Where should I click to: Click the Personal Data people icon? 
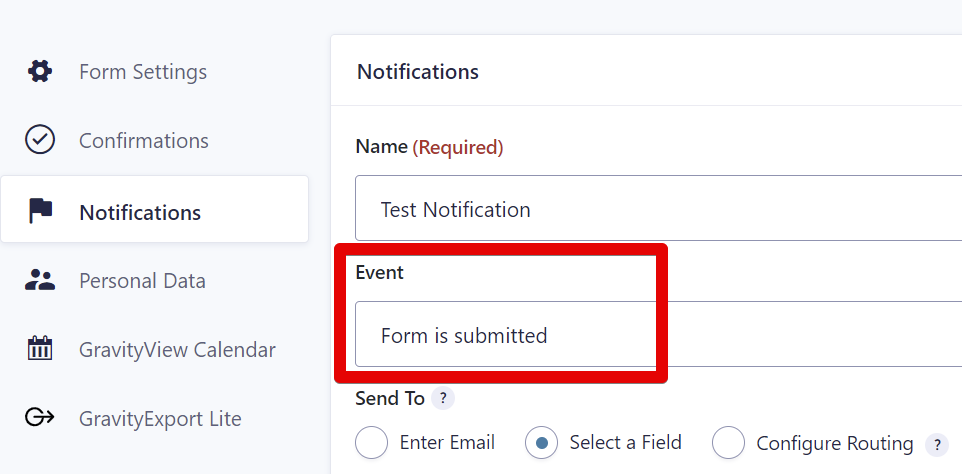click(40, 280)
